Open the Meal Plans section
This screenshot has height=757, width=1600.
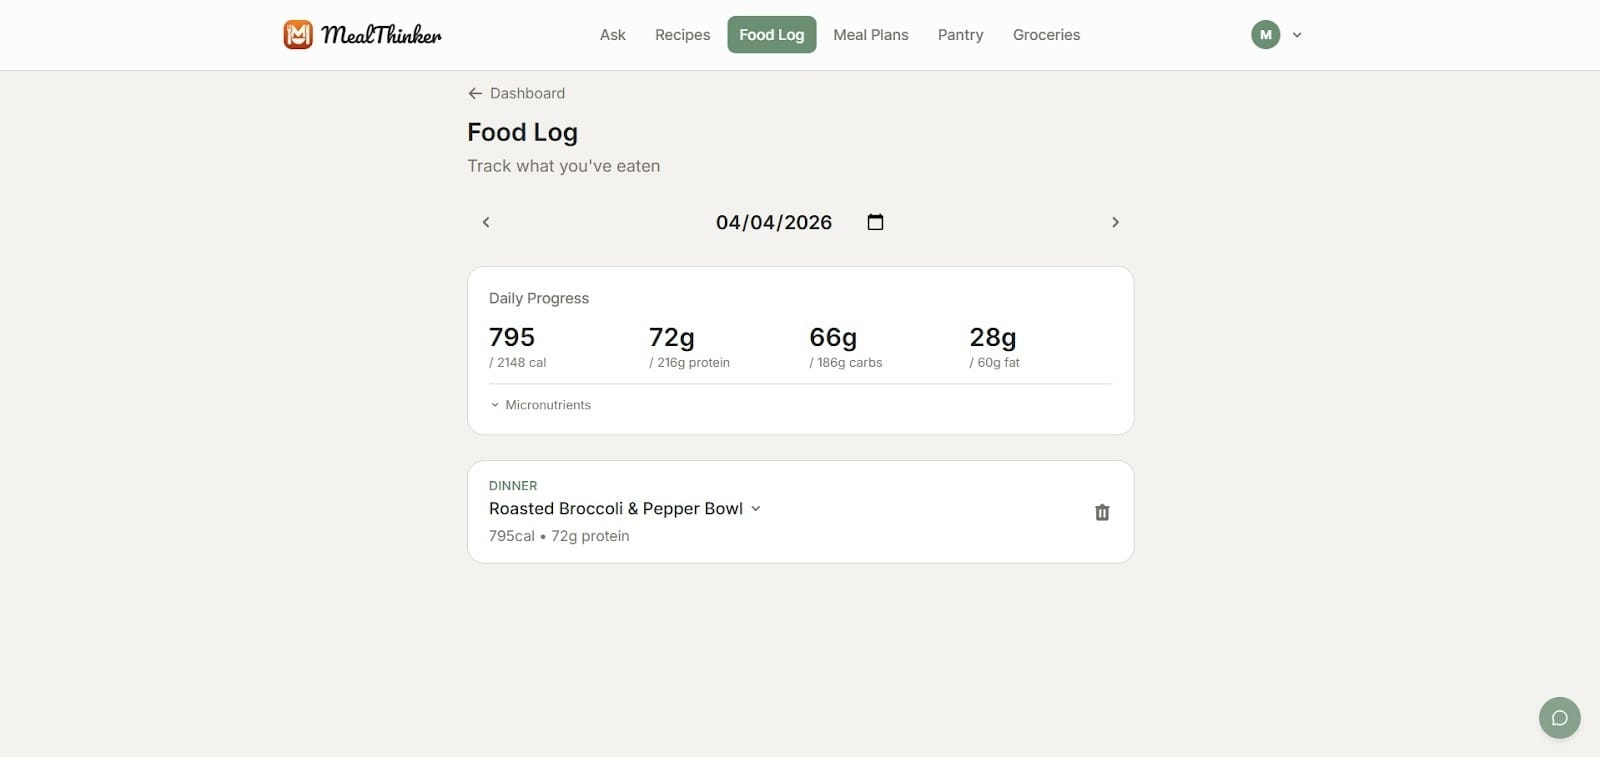pyautogui.click(x=870, y=34)
